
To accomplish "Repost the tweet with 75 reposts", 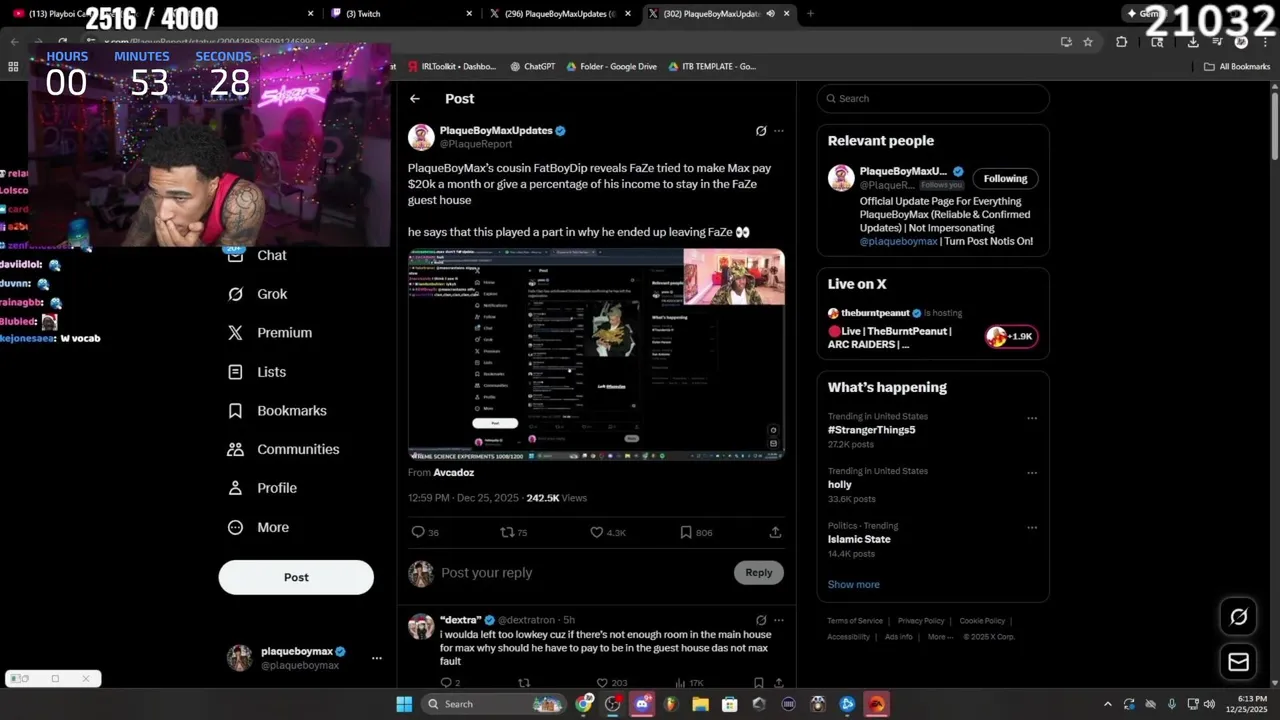I will point(513,532).
